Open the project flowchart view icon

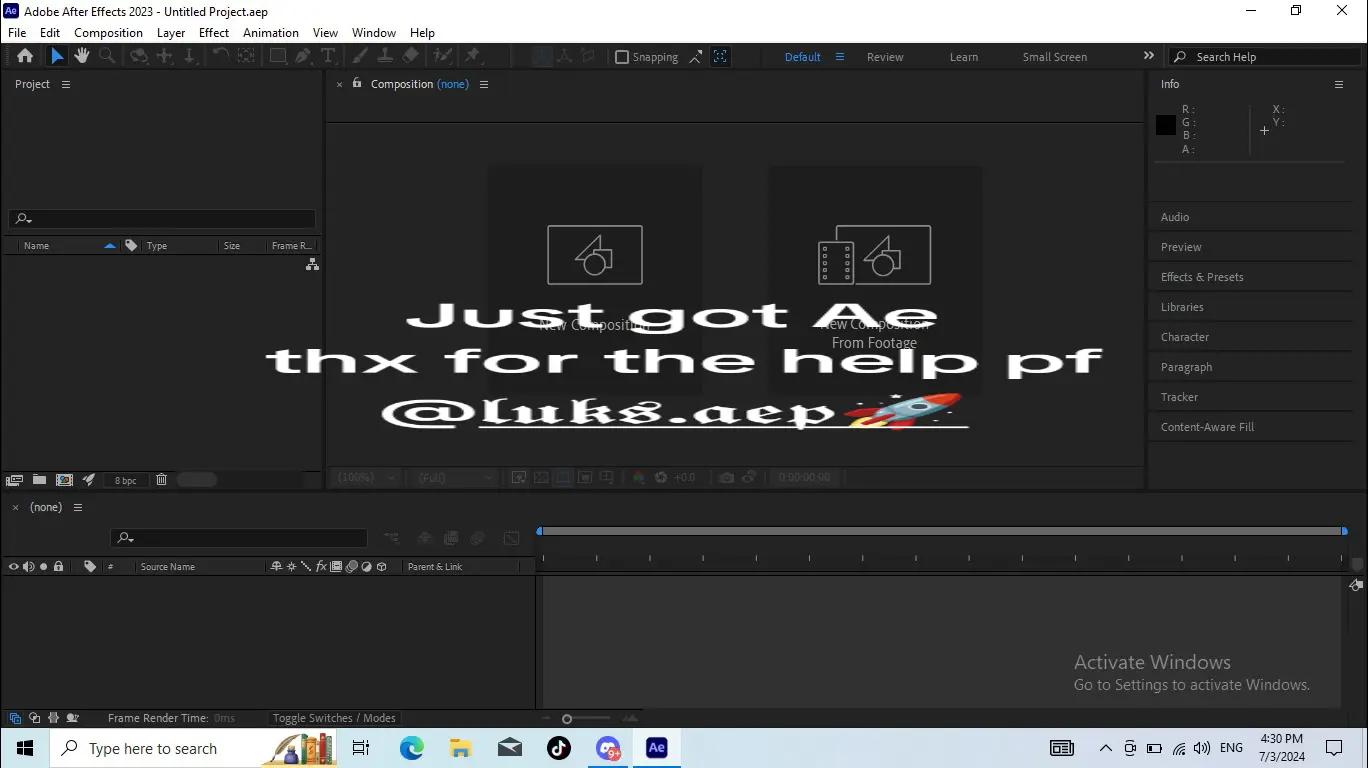coord(312,265)
